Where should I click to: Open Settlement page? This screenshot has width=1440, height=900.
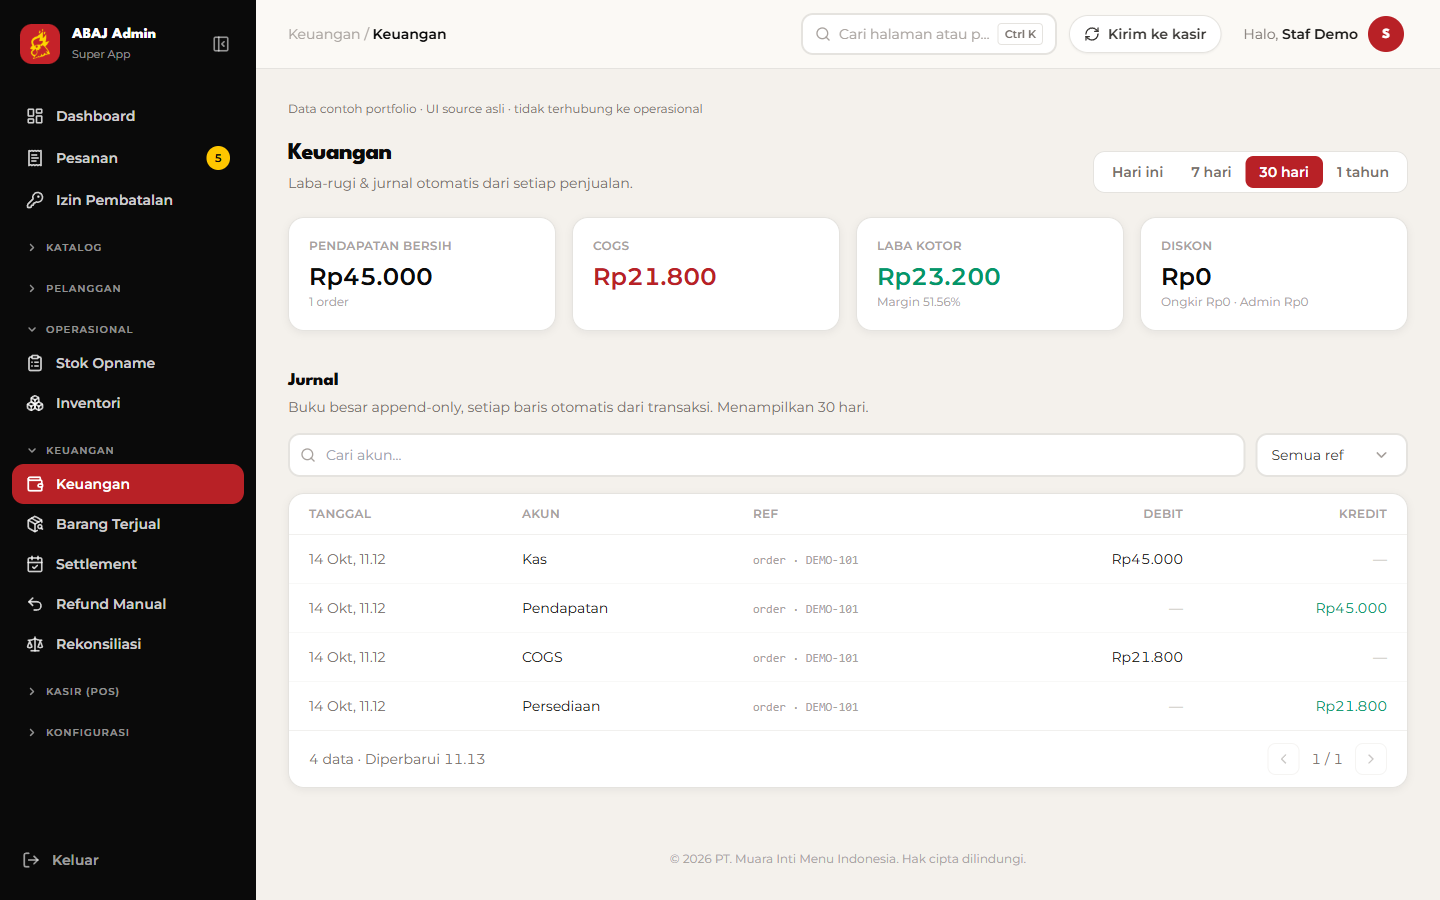[x=128, y=564]
